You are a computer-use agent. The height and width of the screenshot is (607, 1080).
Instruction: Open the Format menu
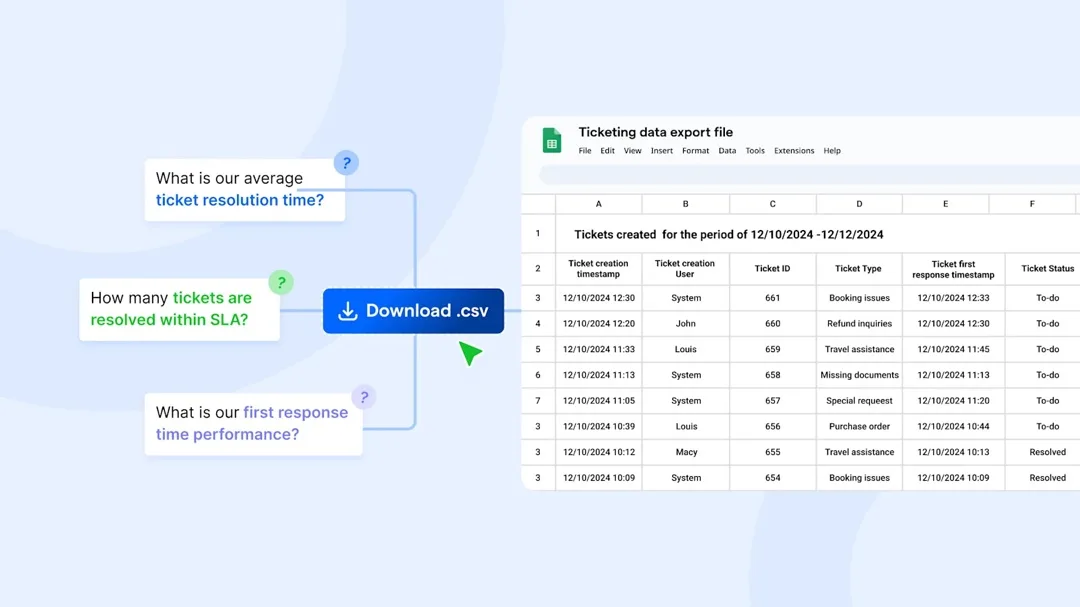(696, 151)
